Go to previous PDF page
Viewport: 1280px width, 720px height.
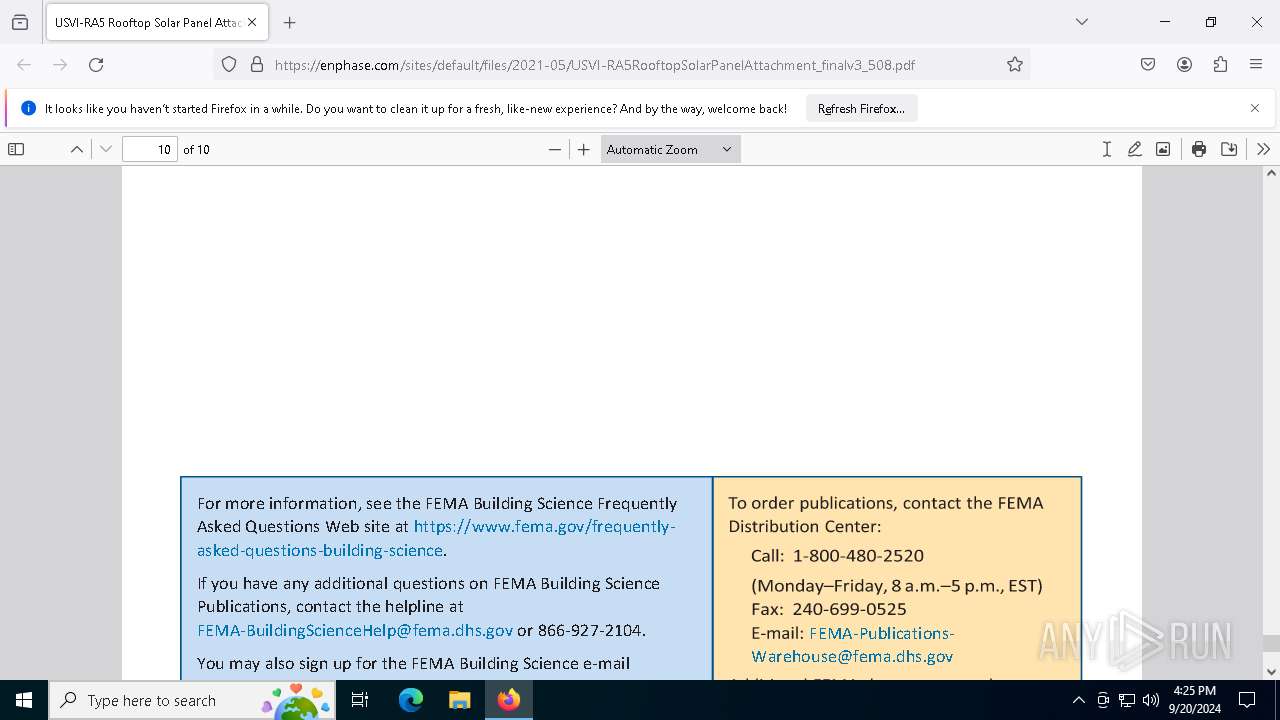pyautogui.click(x=77, y=149)
